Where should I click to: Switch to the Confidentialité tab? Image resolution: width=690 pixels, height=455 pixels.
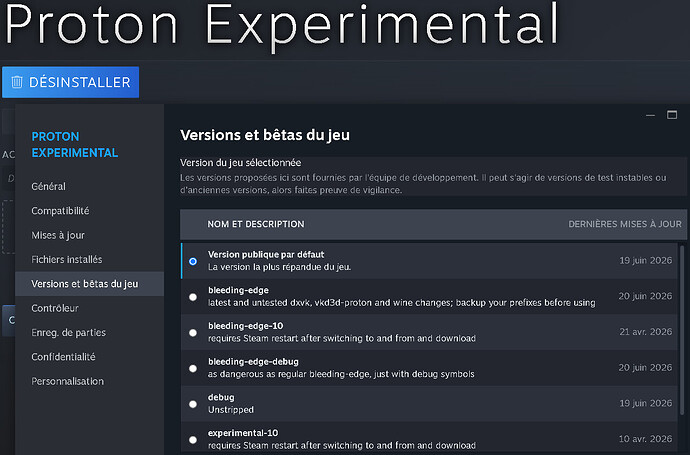[x=63, y=357]
